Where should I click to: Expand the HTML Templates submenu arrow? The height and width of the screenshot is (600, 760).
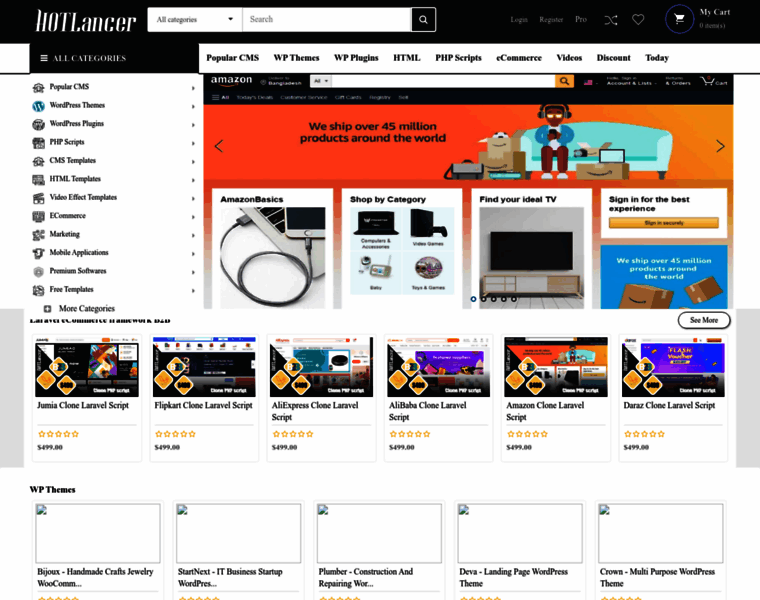[x=193, y=180]
